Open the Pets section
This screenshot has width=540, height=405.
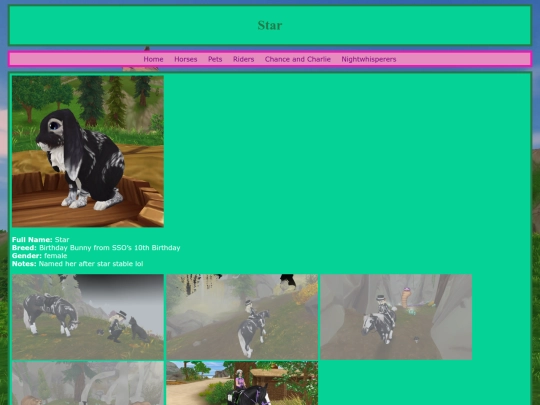(x=215, y=59)
